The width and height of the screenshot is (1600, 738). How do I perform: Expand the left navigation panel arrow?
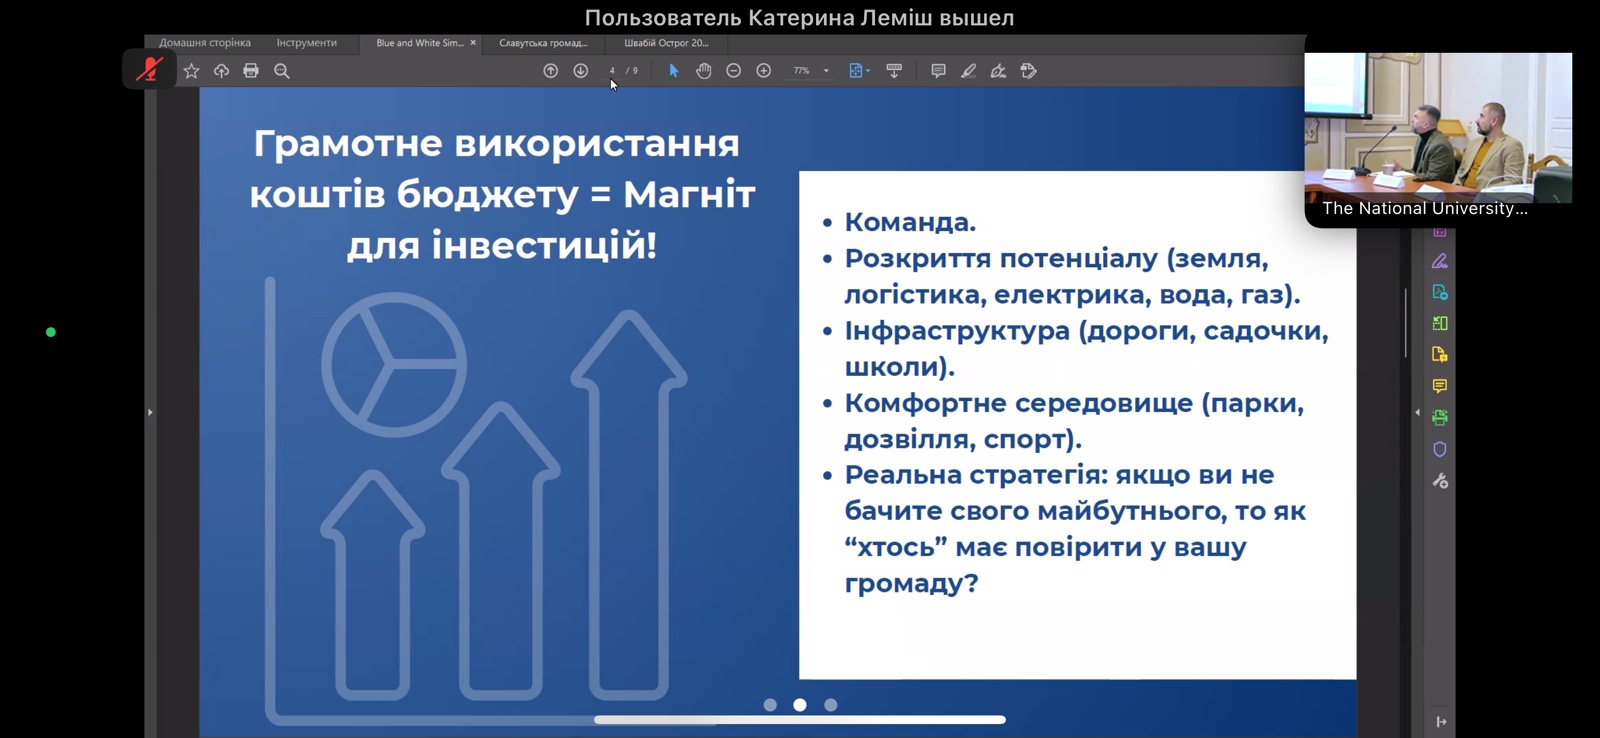click(150, 412)
